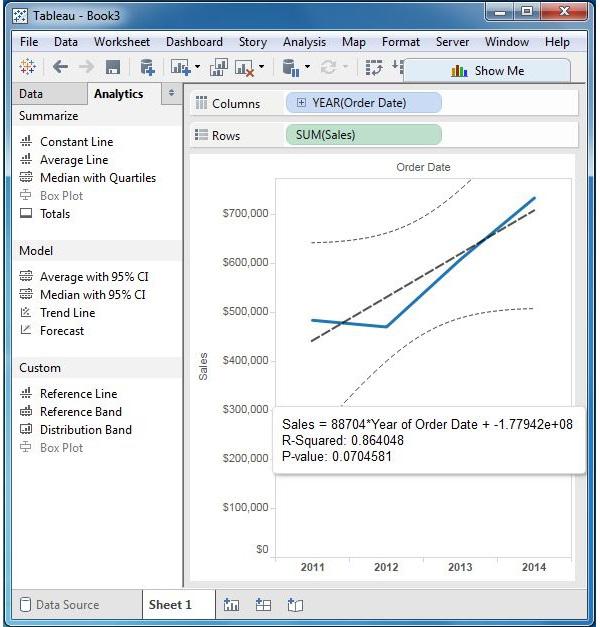Select Box Plot under Custom
600x627 pixels.
click(61, 447)
